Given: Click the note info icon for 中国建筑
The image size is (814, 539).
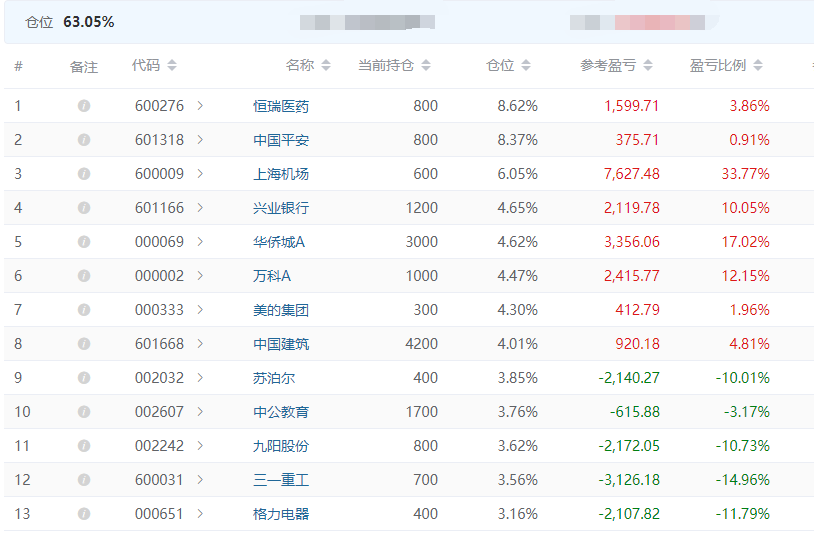Looking at the screenshot, I should coord(84,344).
